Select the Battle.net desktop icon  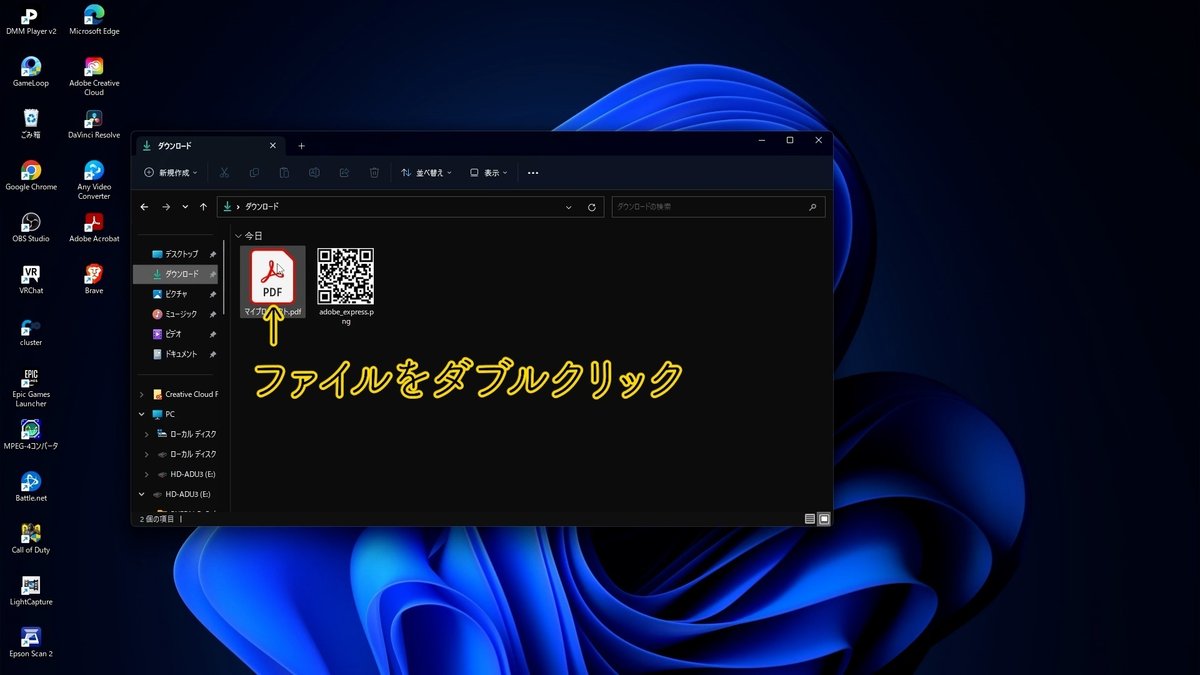click(31, 487)
